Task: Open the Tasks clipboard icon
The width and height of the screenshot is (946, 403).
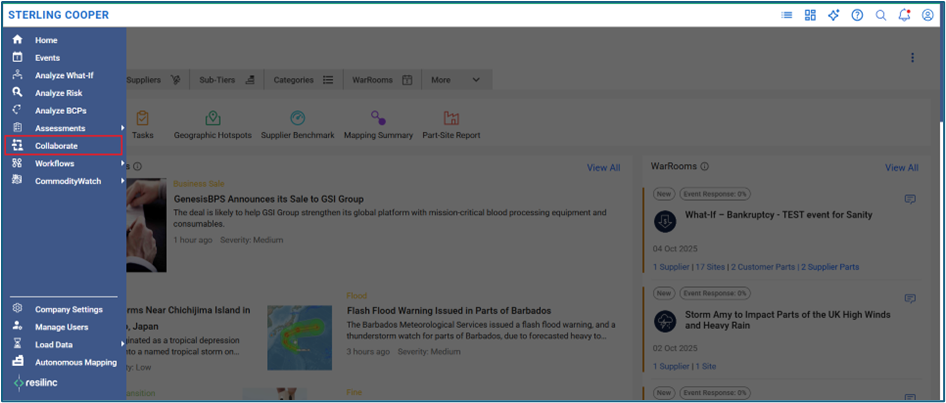Action: click(142, 118)
